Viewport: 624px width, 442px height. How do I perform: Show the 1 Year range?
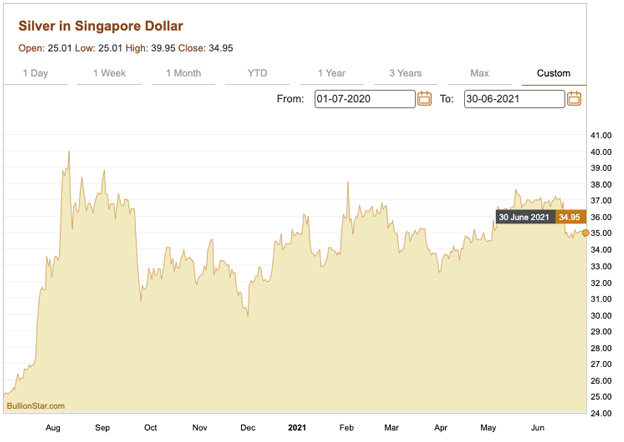(332, 73)
